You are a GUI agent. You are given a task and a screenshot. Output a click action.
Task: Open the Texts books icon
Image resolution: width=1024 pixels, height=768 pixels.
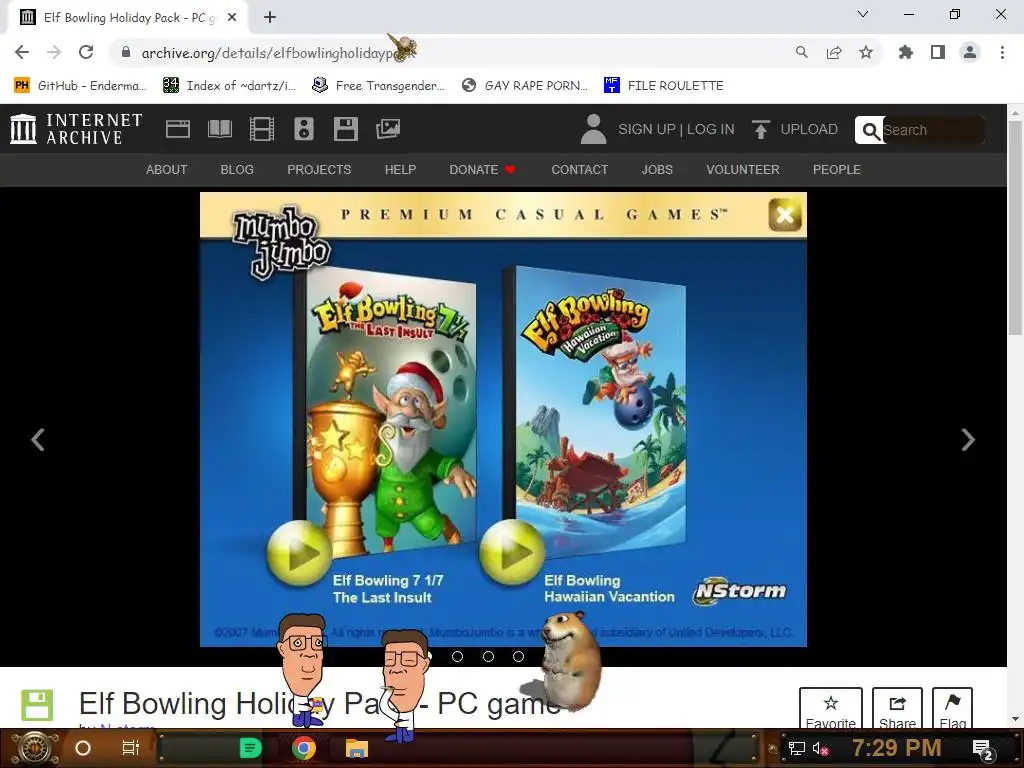[220, 129]
